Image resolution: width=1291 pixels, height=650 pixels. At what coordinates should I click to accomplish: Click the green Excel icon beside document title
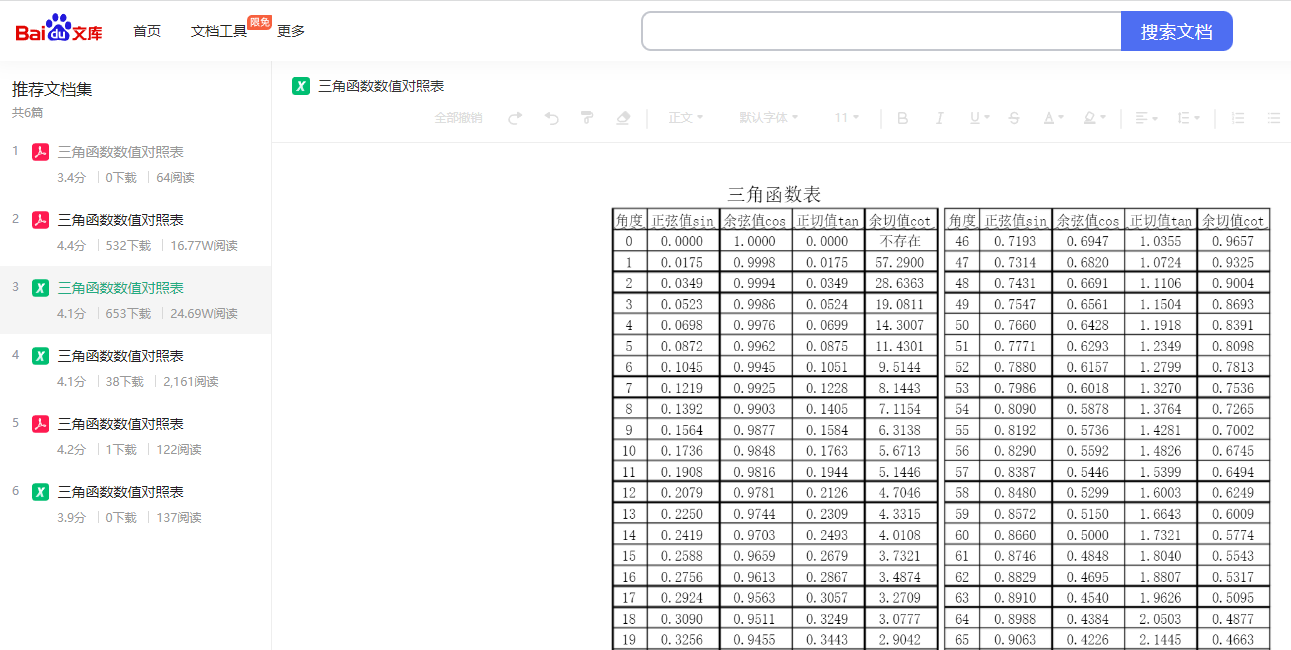[x=301, y=86]
